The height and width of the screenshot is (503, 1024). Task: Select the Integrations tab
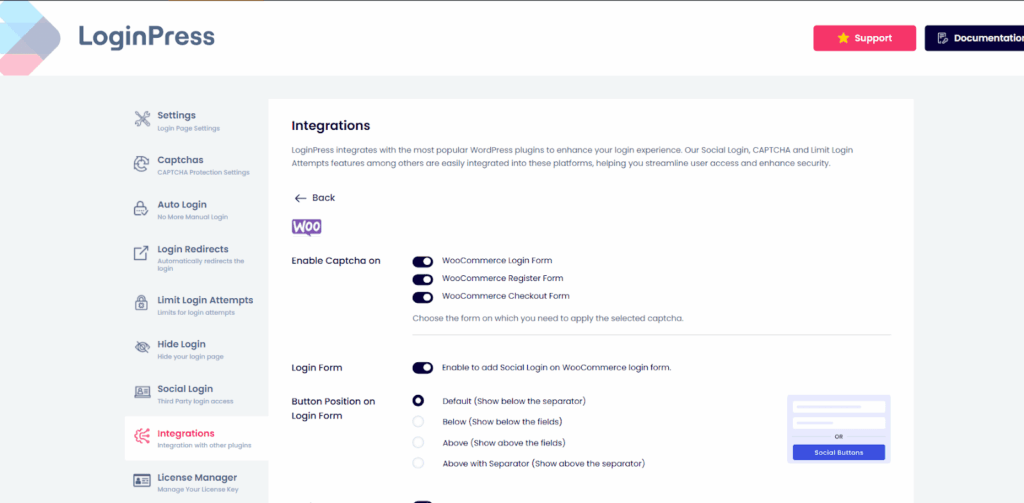pyautogui.click(x=196, y=438)
